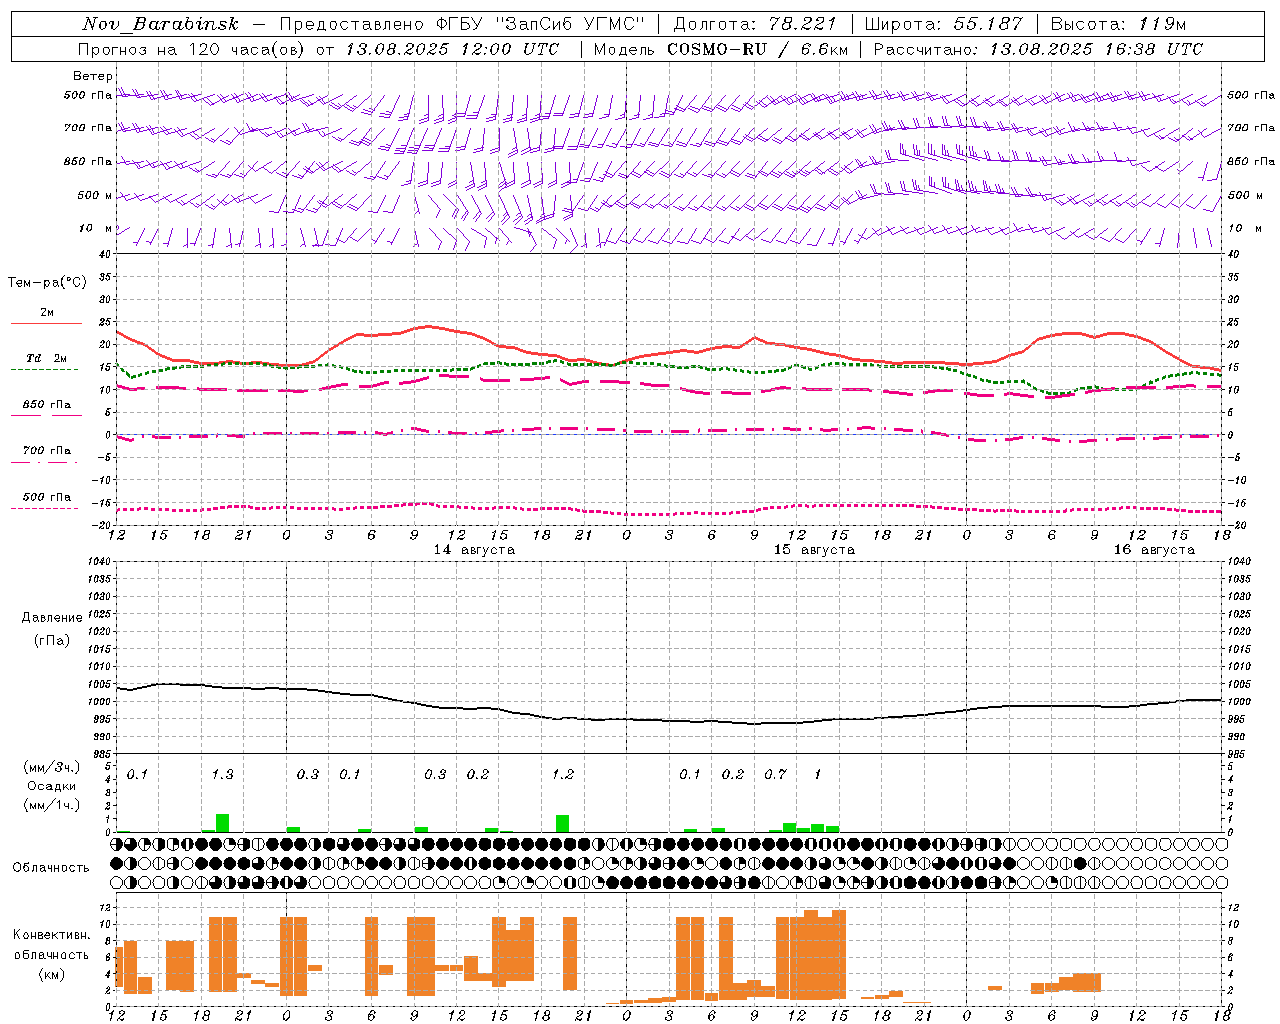The image size is (1280, 1024).
Task: Click the Облачность row label
Action: [x=51, y=867]
